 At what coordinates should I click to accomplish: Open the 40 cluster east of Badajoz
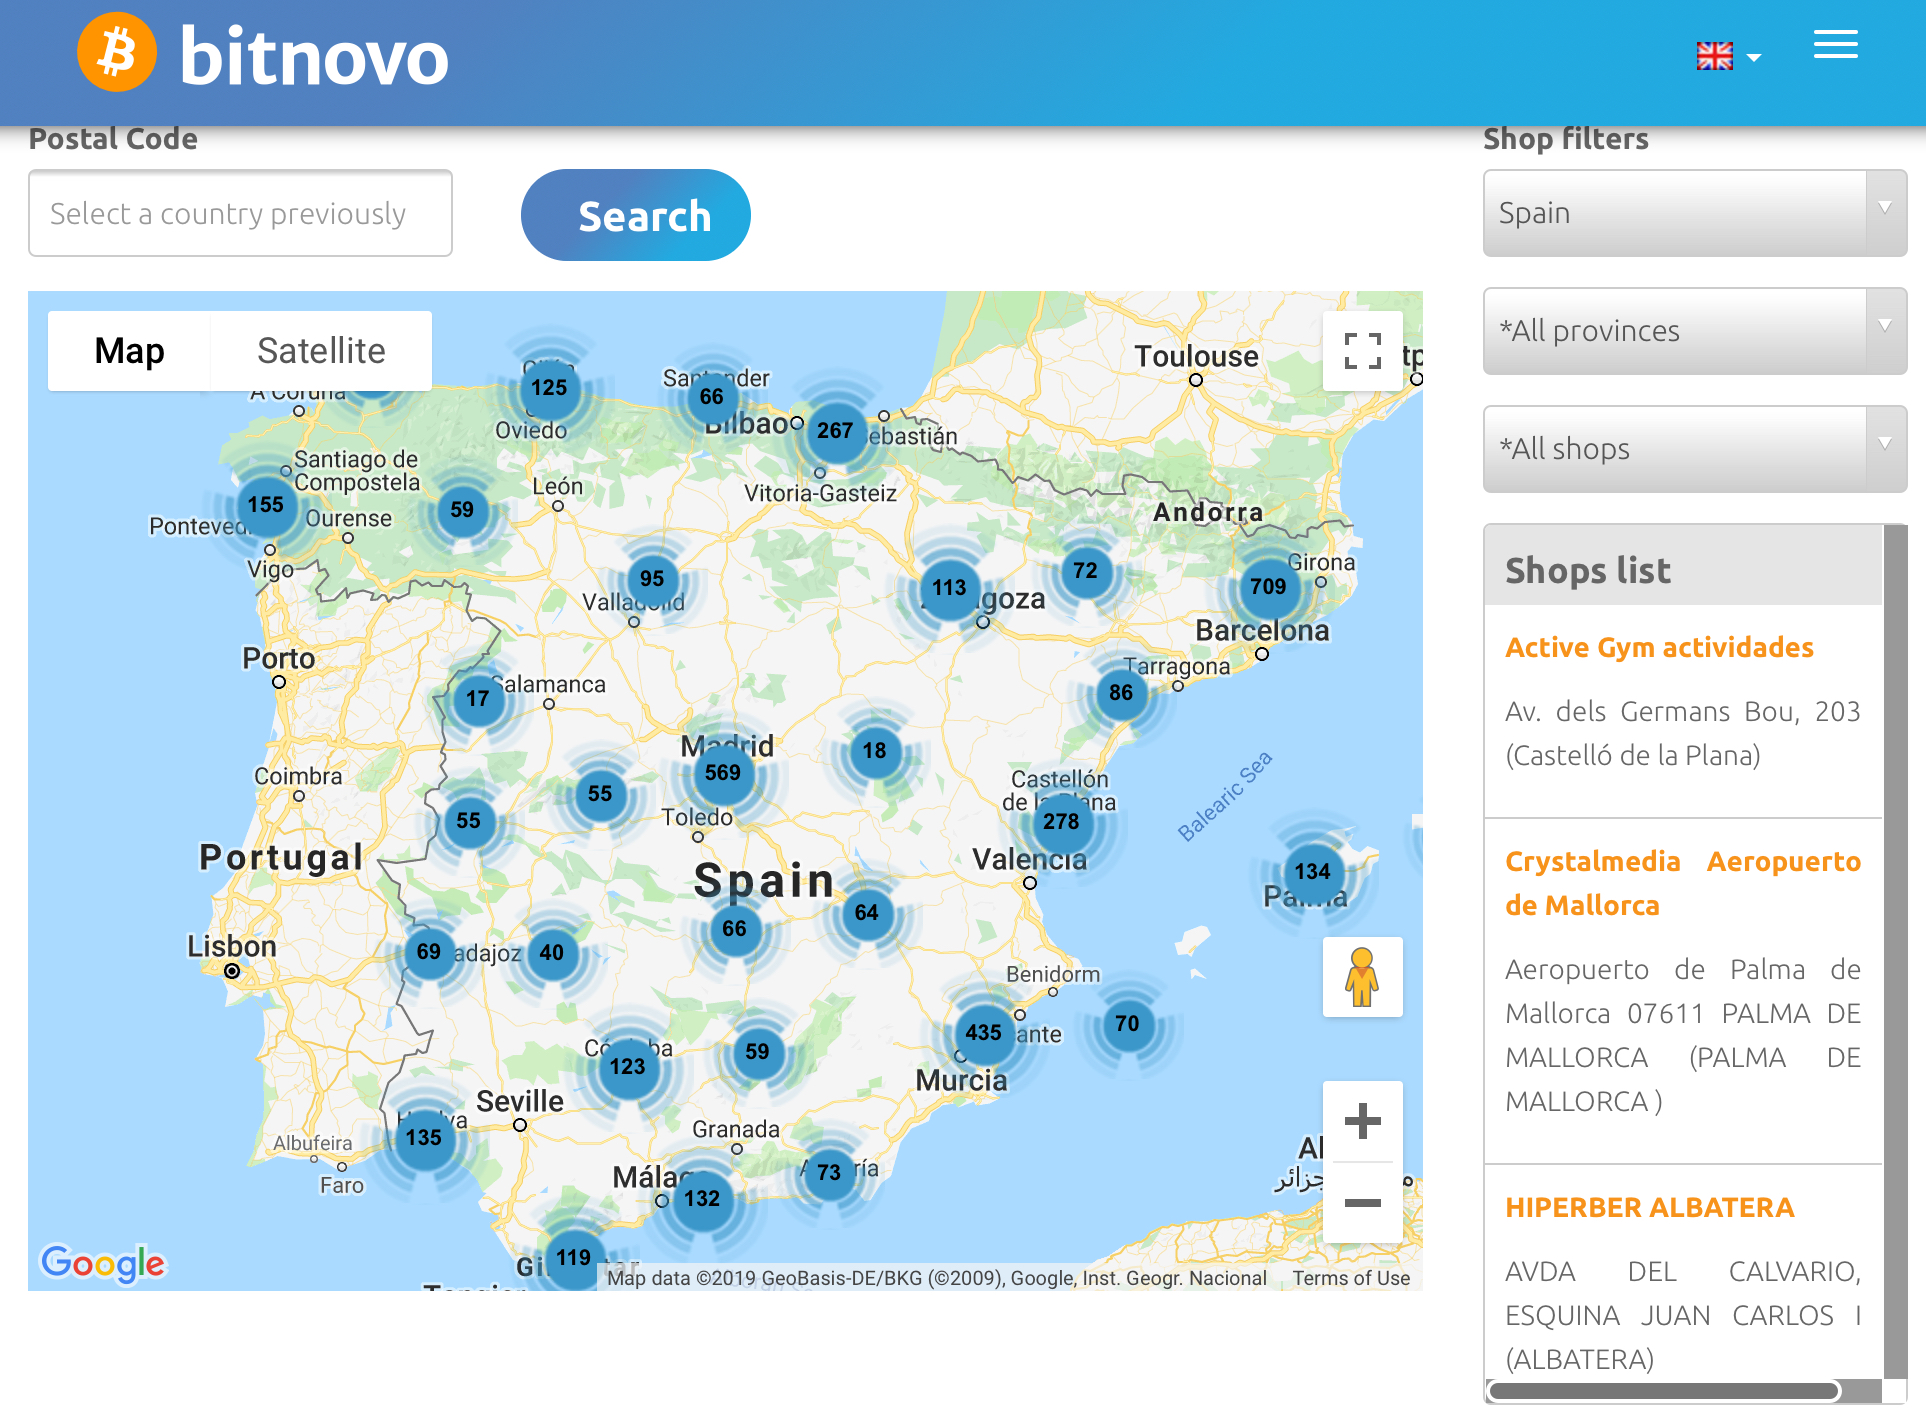click(x=552, y=953)
